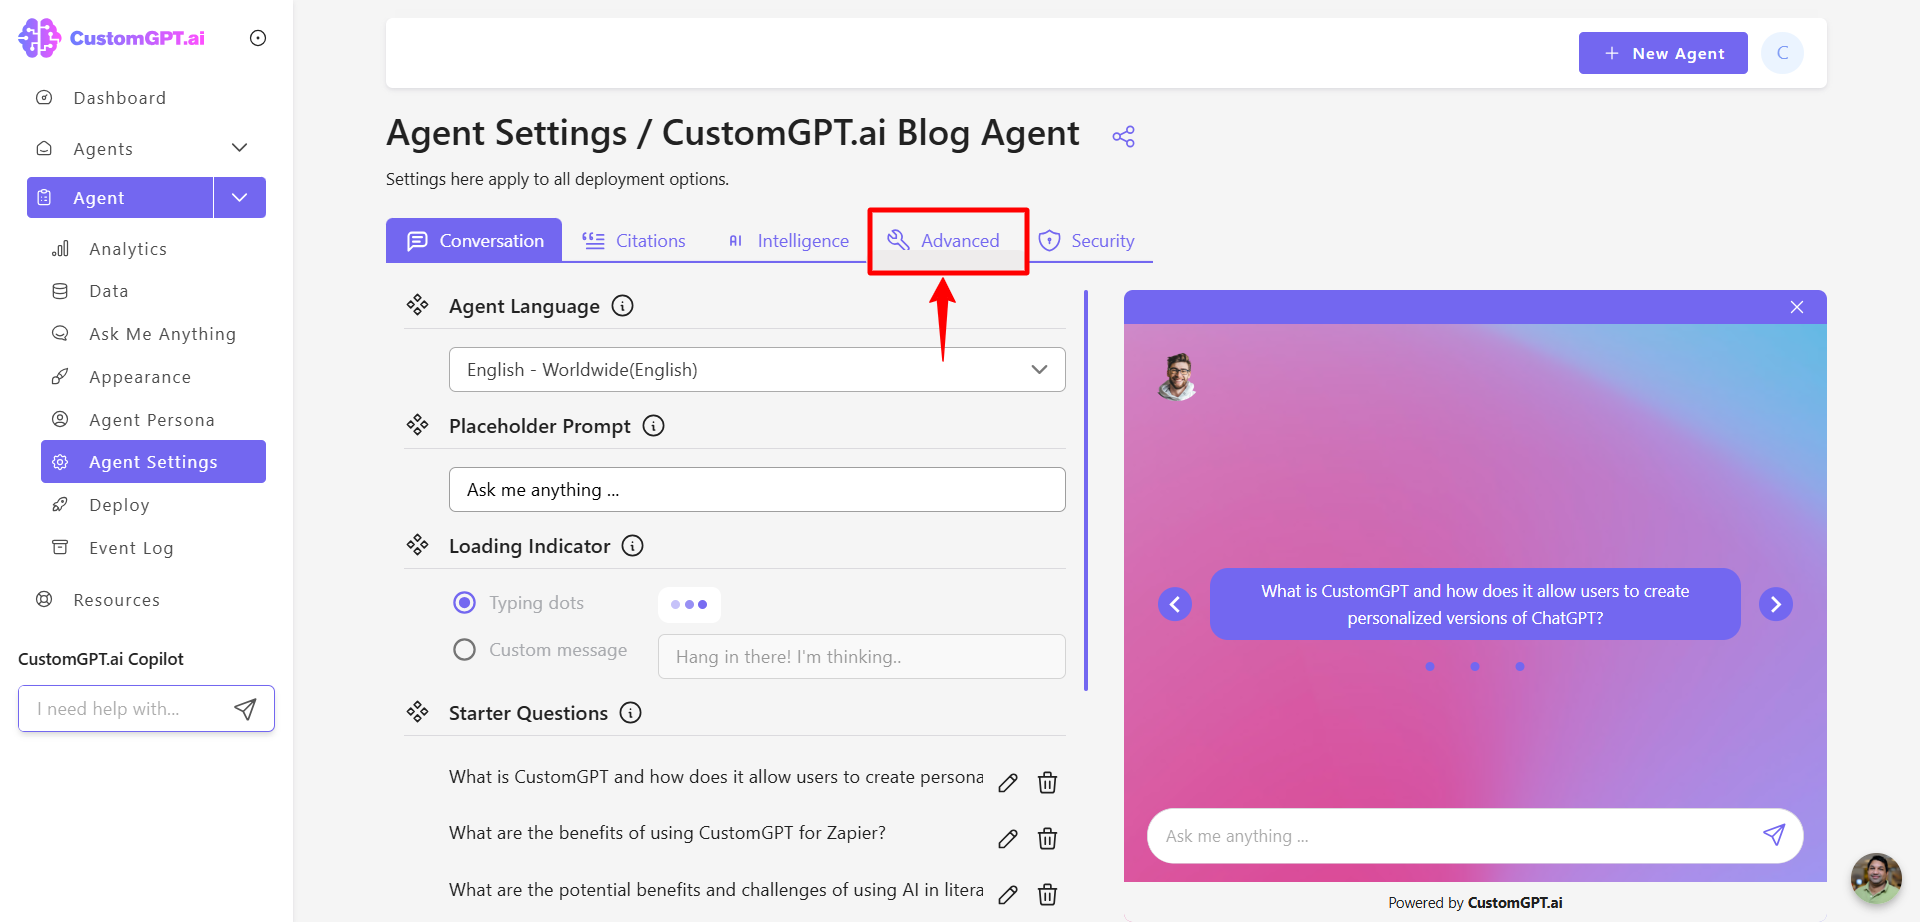Open the Dashboard page
This screenshot has width=1920, height=922.
point(119,98)
